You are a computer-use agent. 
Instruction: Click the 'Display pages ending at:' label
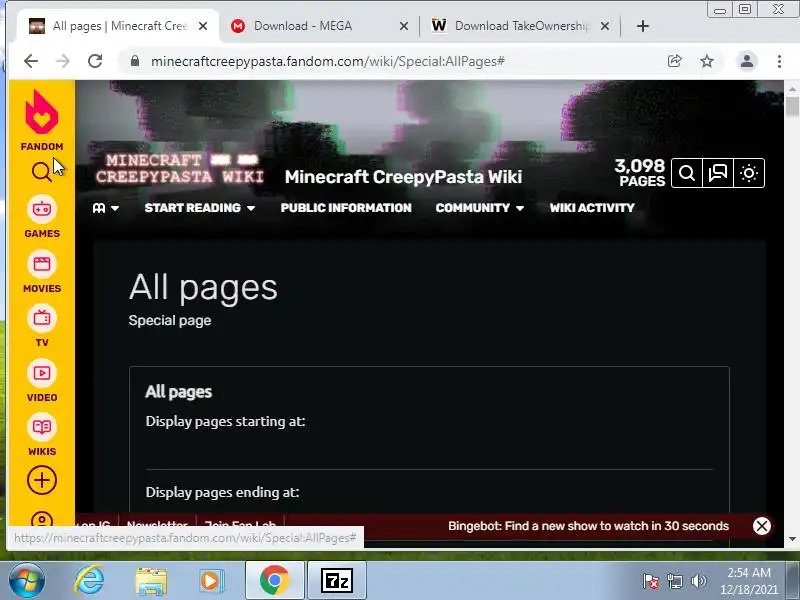(222, 492)
